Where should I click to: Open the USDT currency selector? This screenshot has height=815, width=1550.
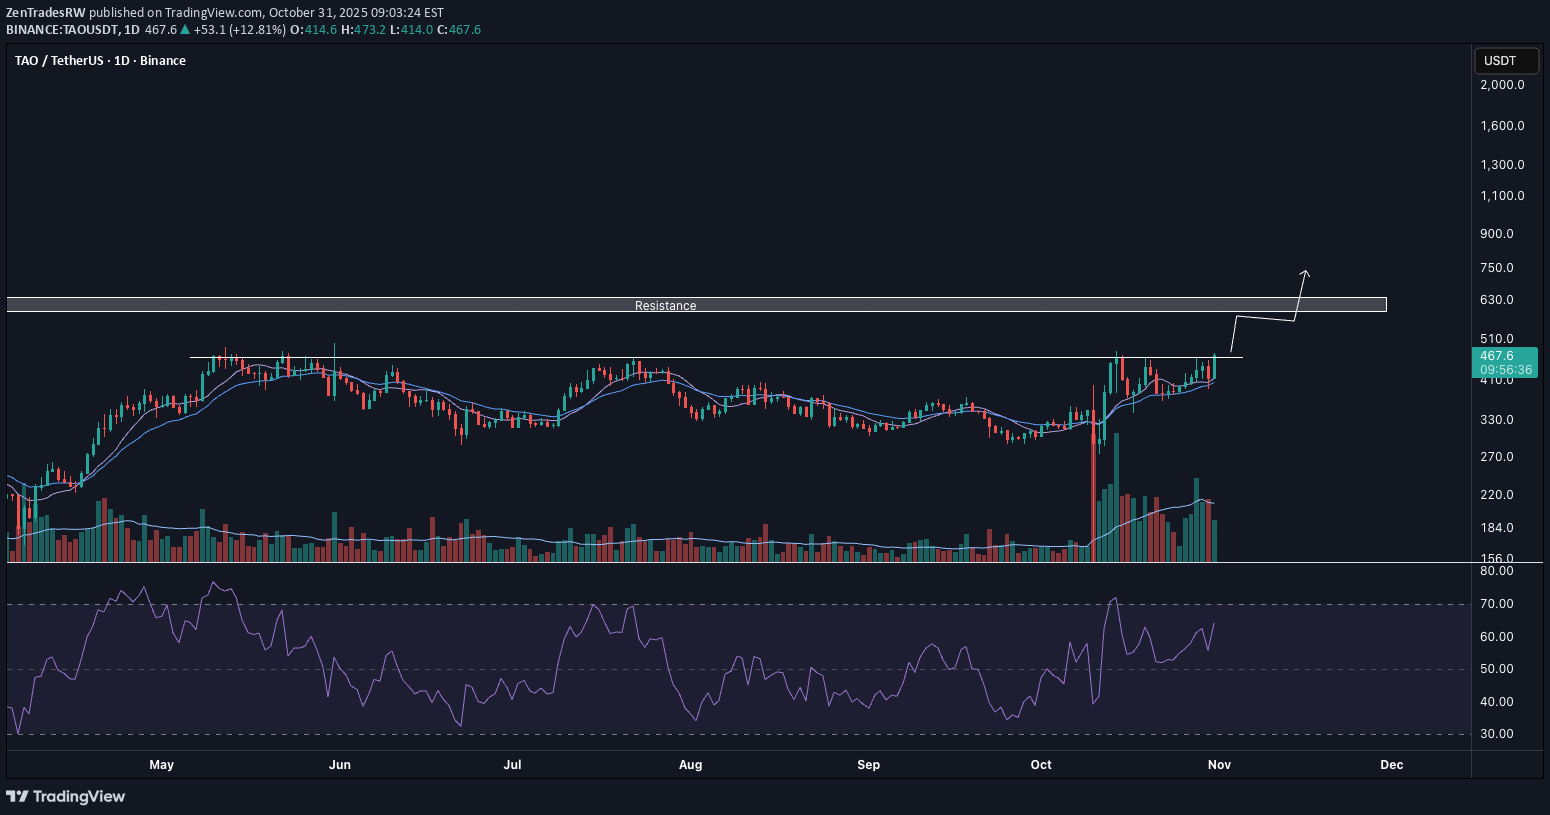pos(1499,61)
